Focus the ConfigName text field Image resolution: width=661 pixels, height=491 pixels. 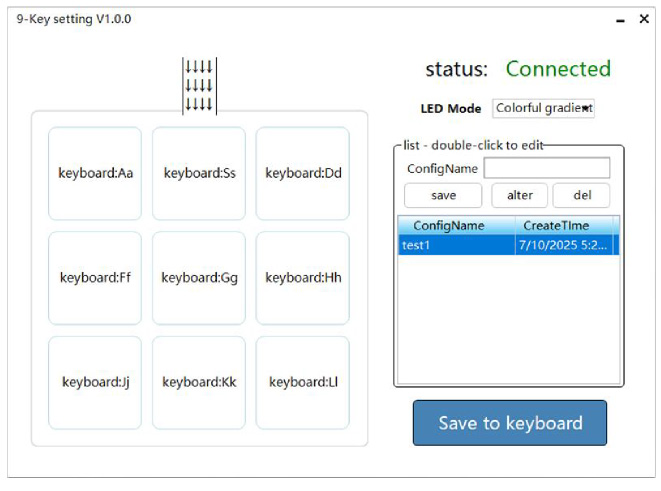click(x=546, y=168)
